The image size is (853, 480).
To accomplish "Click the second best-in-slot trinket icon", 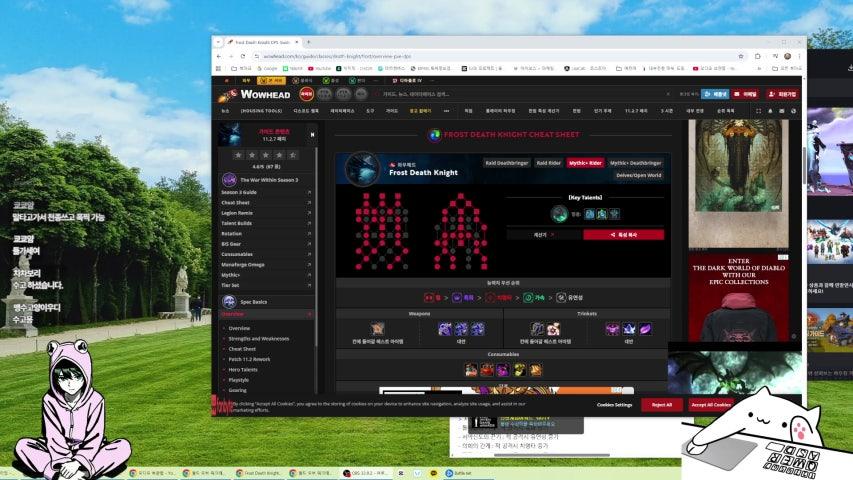I will pos(554,329).
